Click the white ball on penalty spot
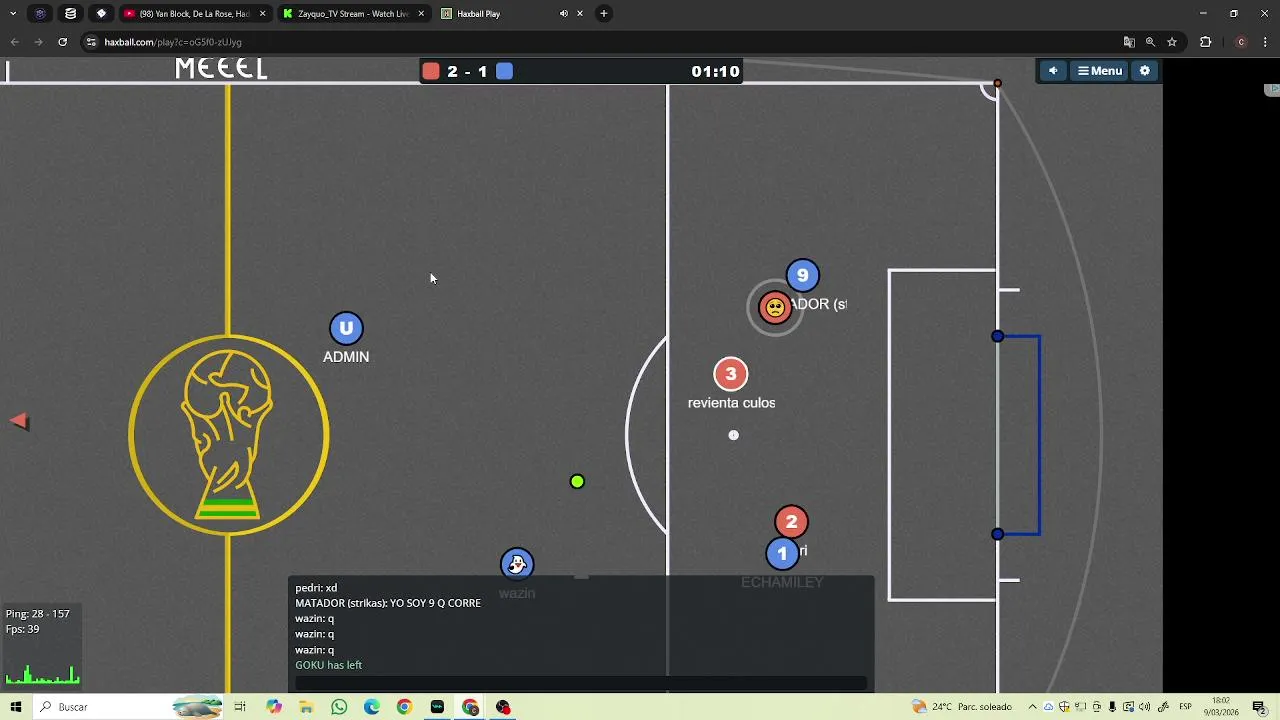 coord(733,435)
